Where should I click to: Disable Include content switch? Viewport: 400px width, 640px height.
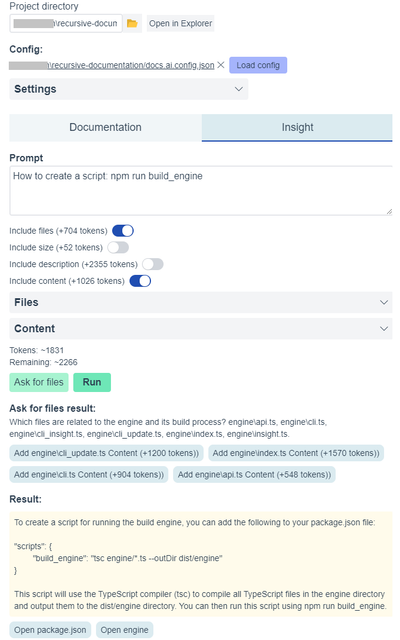140,281
